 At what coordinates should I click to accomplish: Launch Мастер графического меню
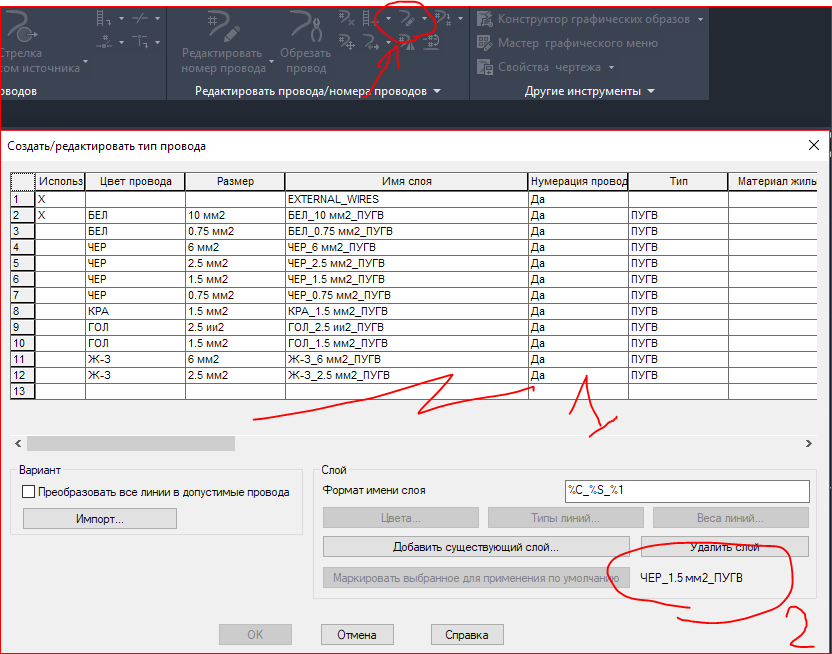[x=483, y=43]
